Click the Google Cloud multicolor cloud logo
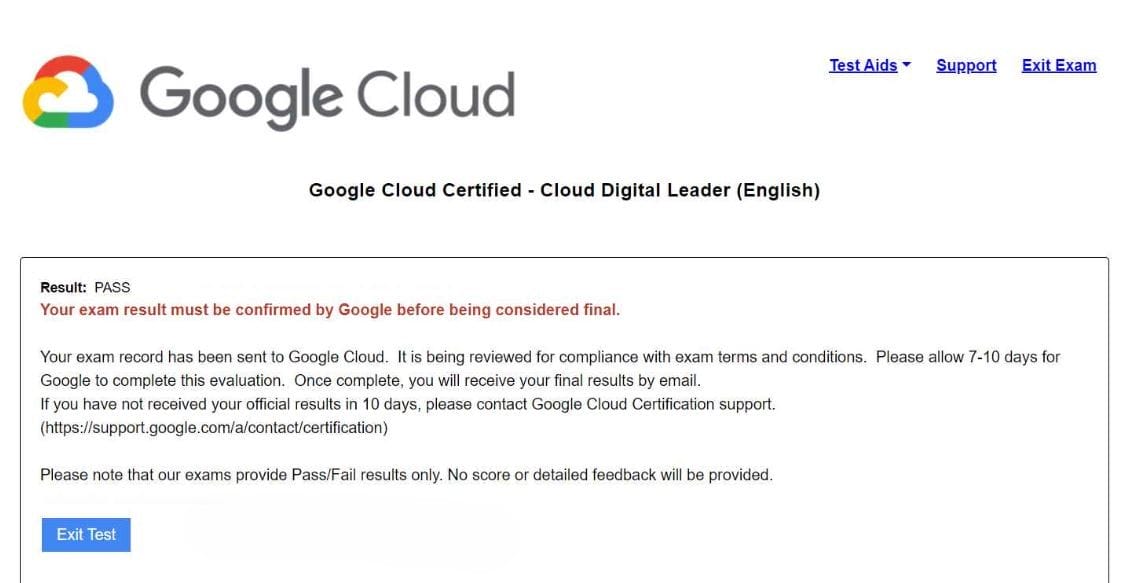The height and width of the screenshot is (583, 1132). point(68,92)
